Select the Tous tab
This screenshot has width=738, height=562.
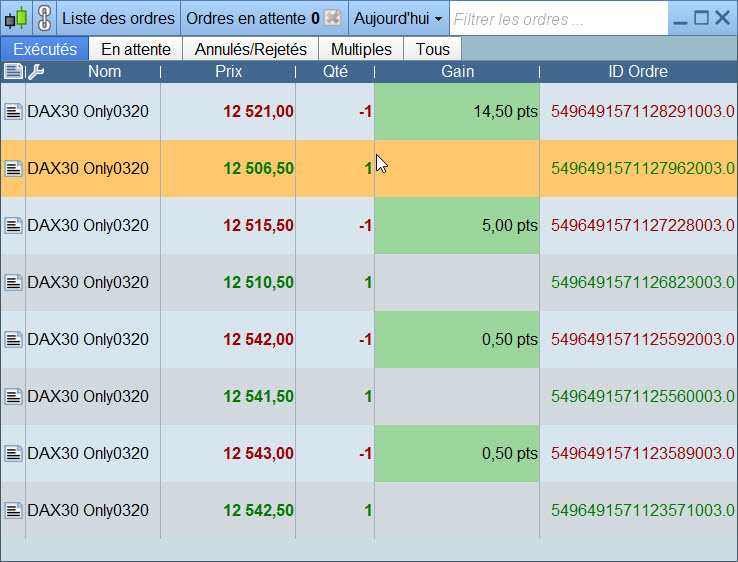pyautogui.click(x=433, y=49)
